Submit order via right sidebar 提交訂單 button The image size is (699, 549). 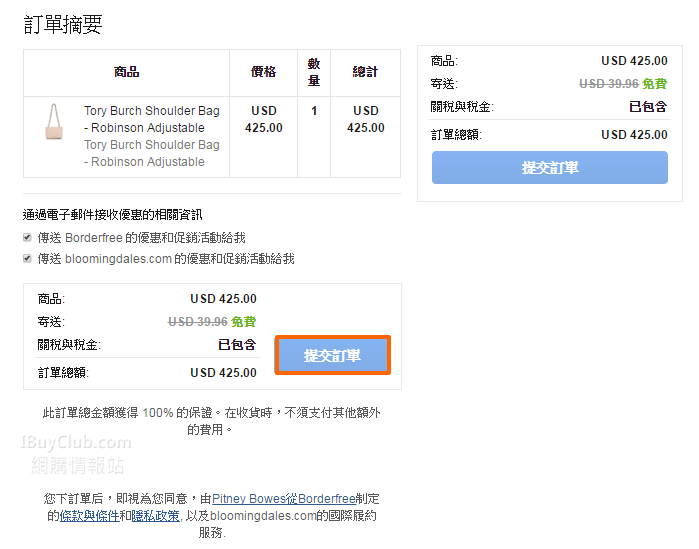550,168
